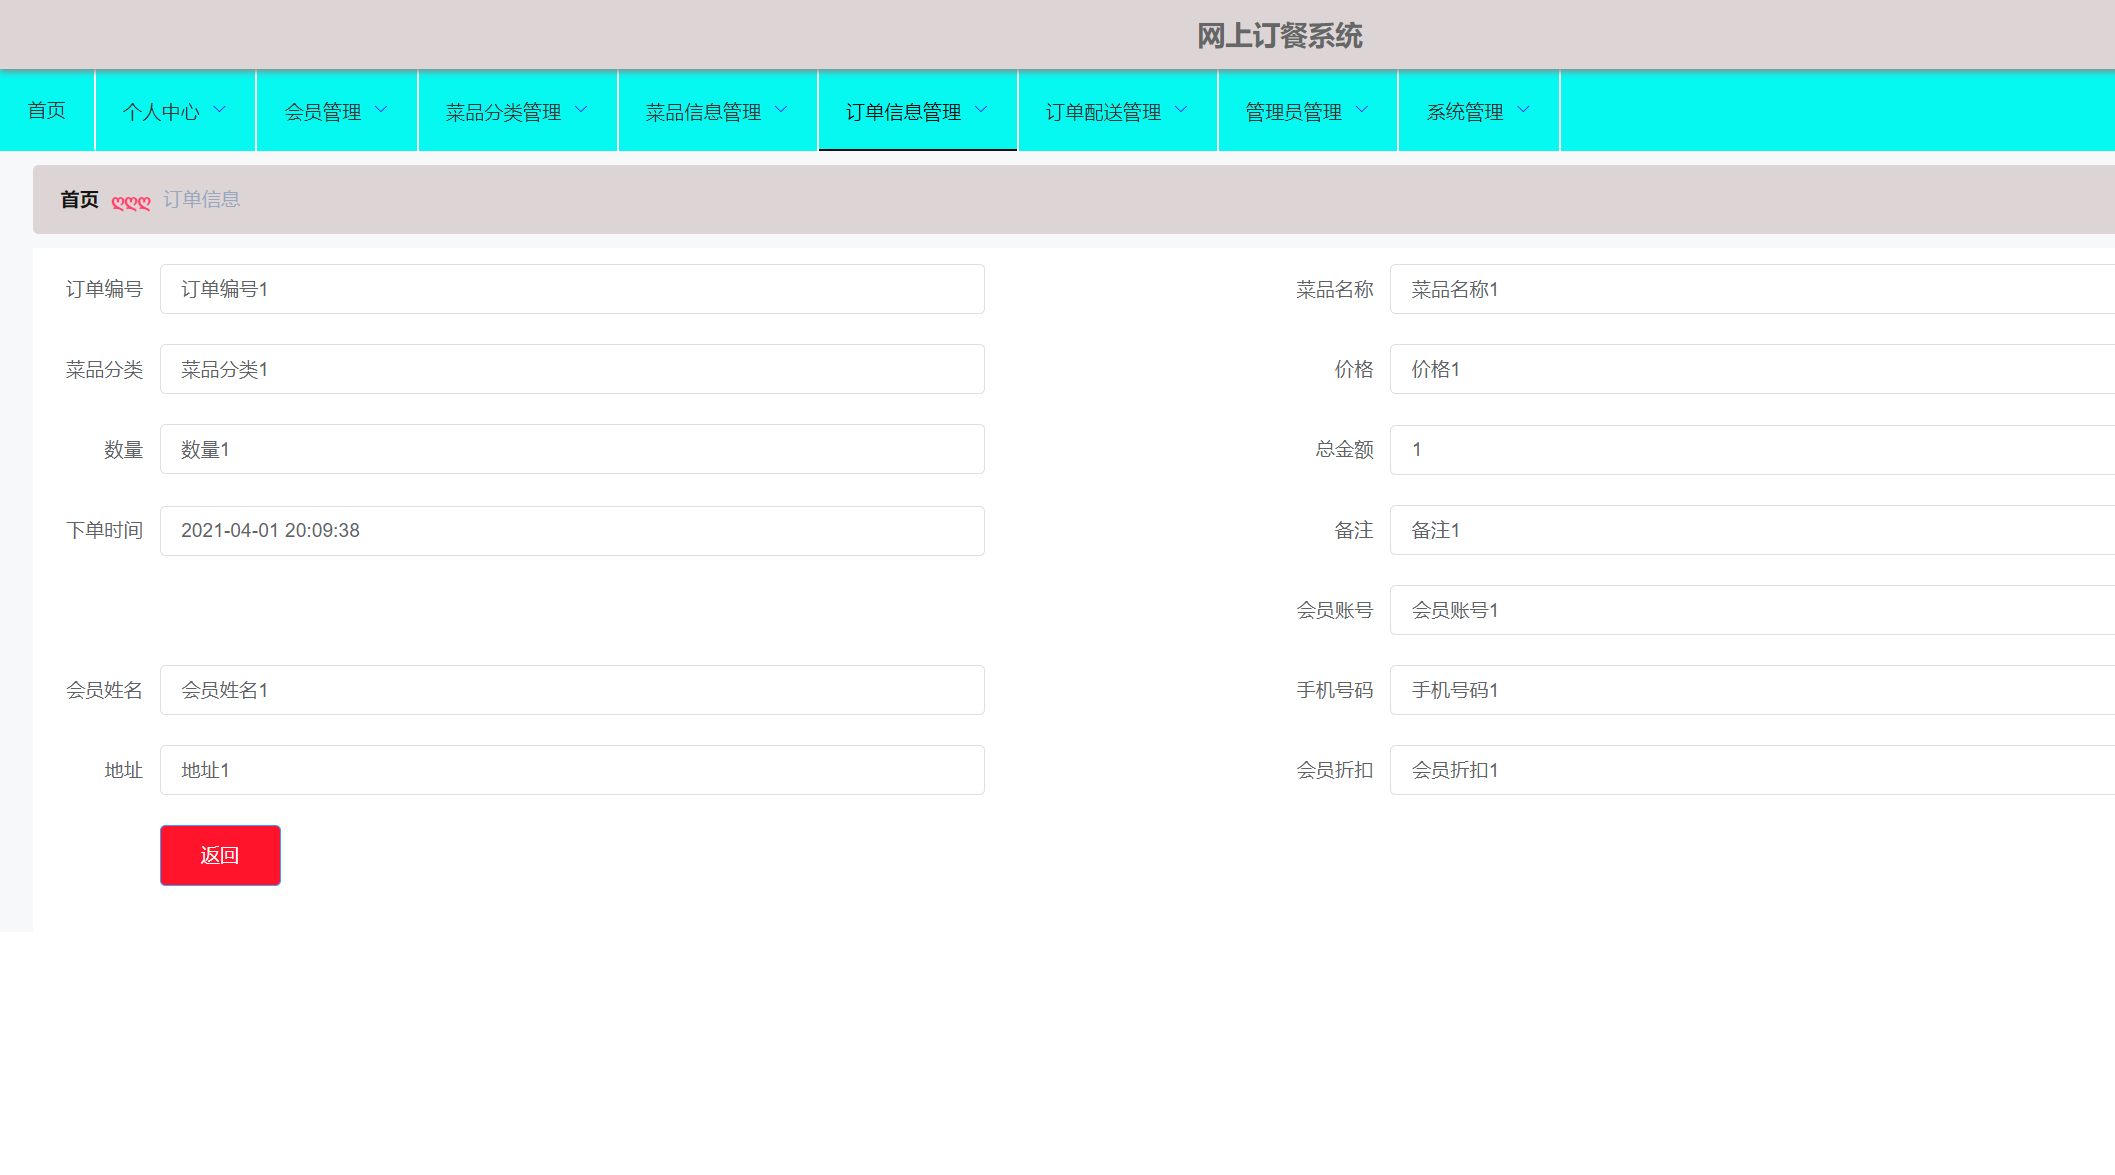The height and width of the screenshot is (1175, 2115).
Task: Expand the 管理员管理 chevron icon
Action: [1361, 110]
